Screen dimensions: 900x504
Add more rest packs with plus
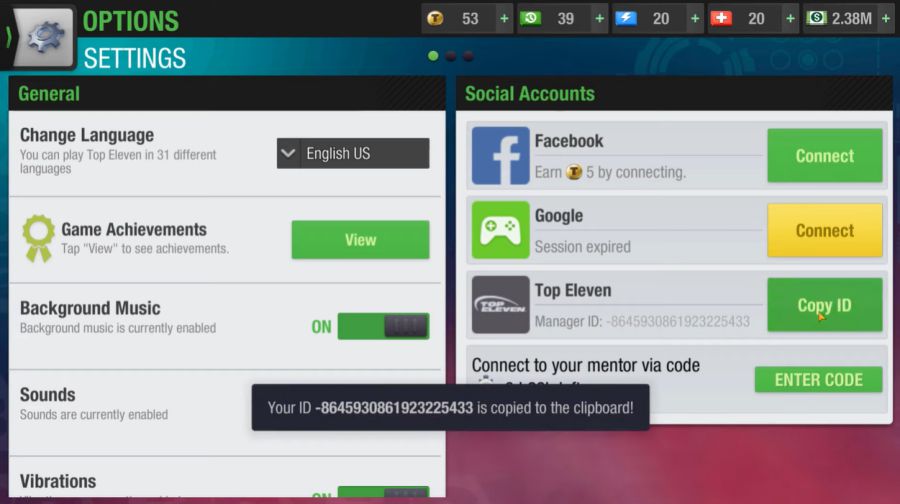pyautogui.click(x=599, y=19)
